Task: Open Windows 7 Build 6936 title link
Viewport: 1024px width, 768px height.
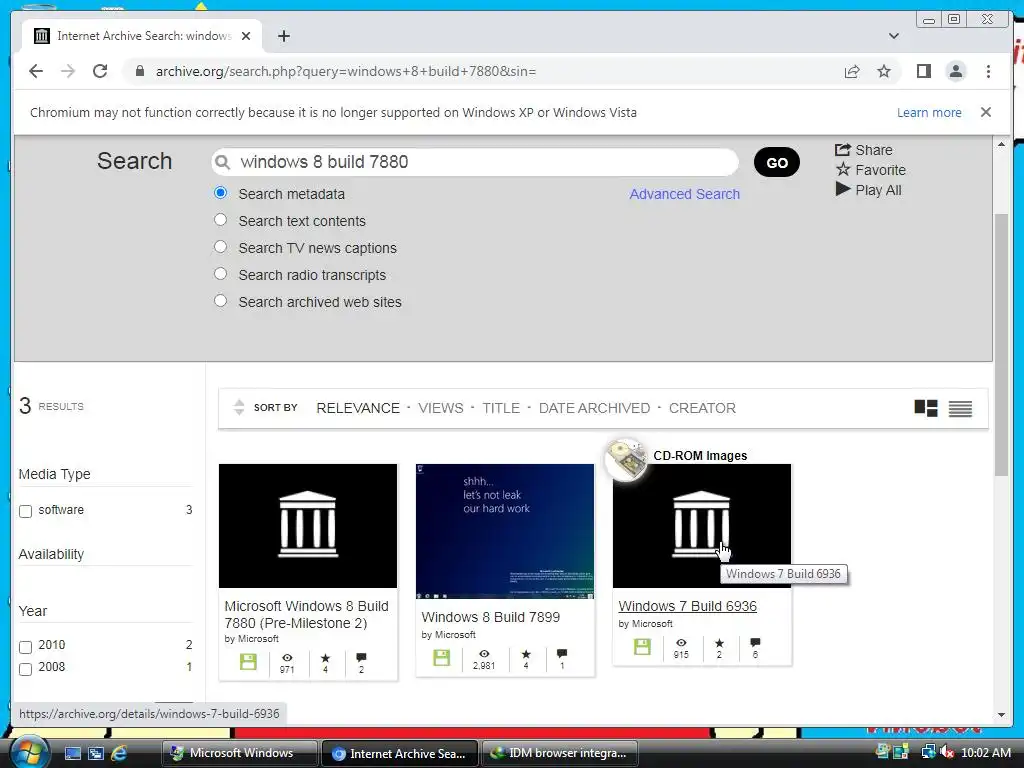Action: [x=687, y=606]
